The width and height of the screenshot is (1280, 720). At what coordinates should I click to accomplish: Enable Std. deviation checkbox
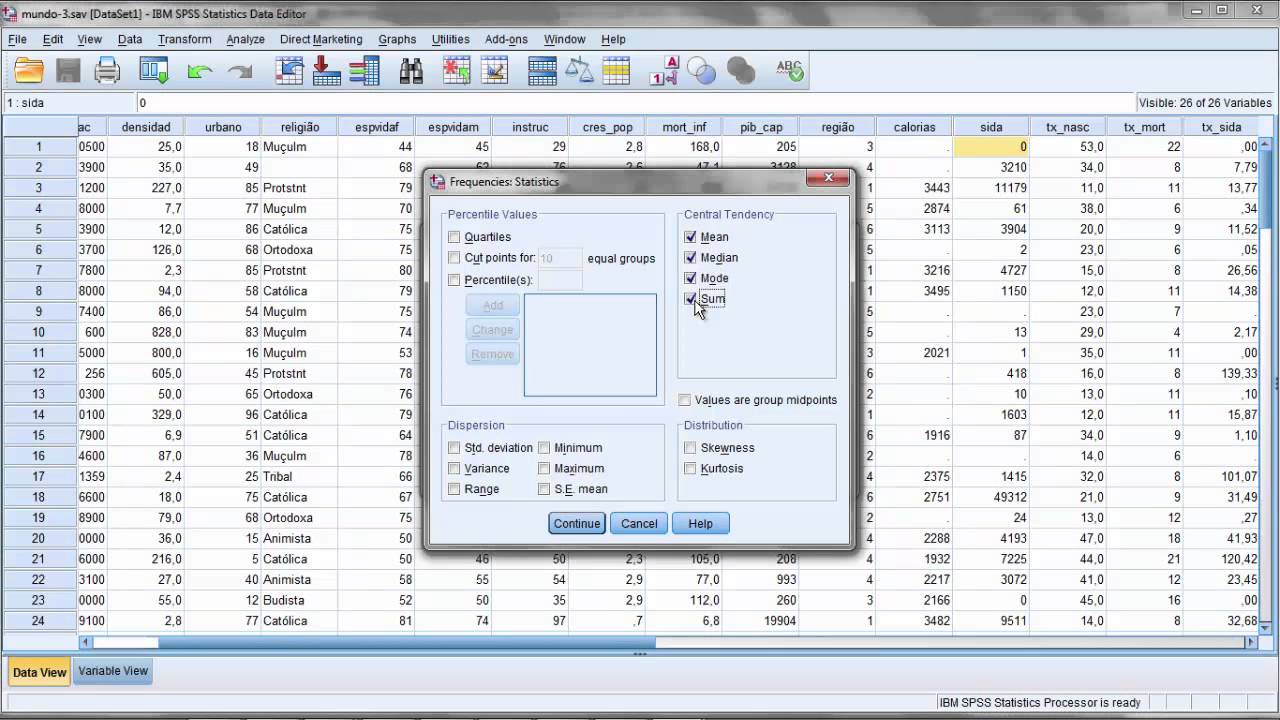(x=454, y=448)
